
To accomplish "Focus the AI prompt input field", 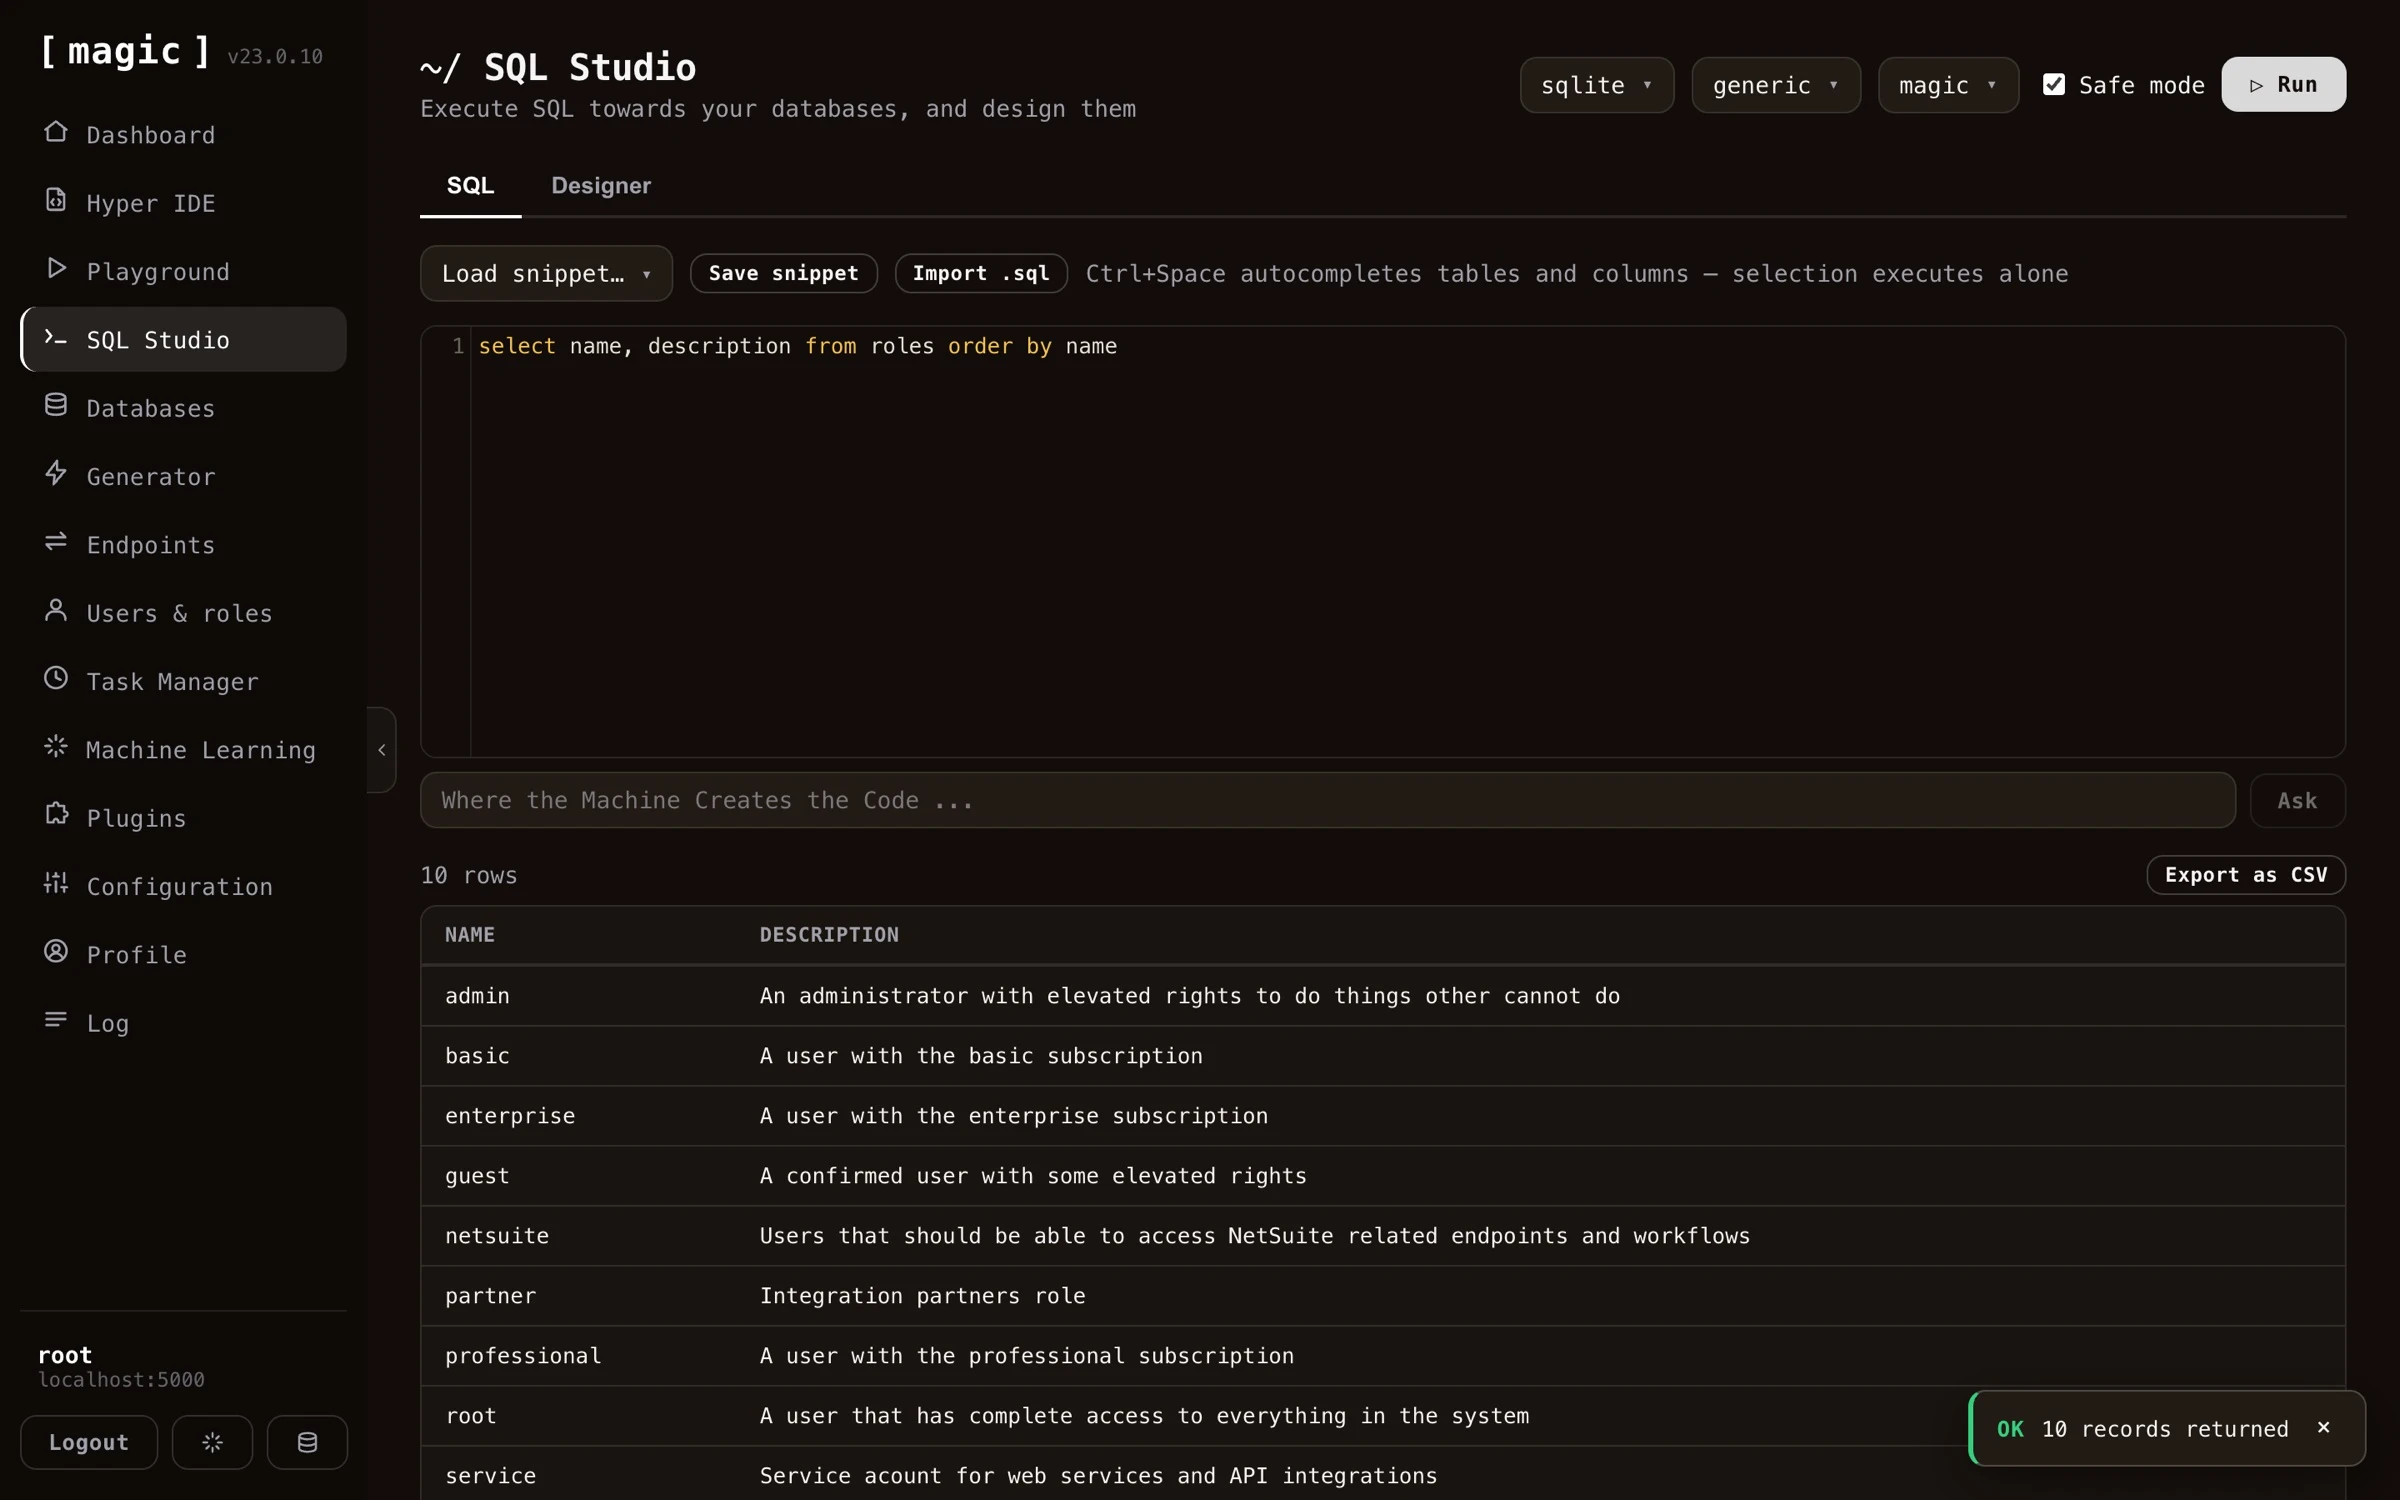I will [x=1327, y=800].
